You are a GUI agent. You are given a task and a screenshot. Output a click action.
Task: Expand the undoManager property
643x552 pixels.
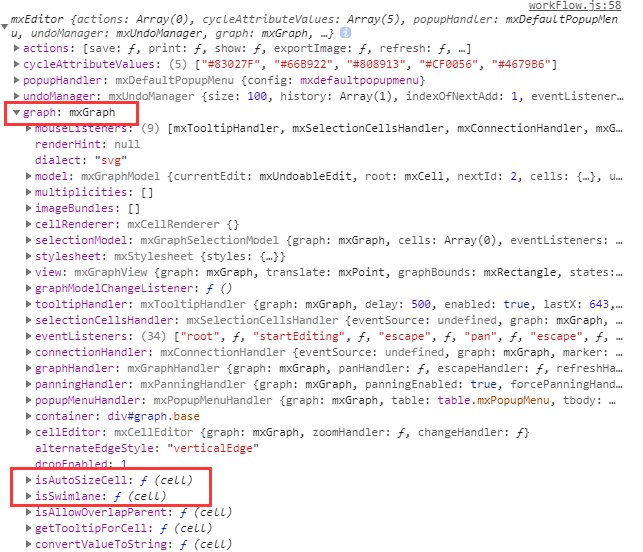coord(16,96)
